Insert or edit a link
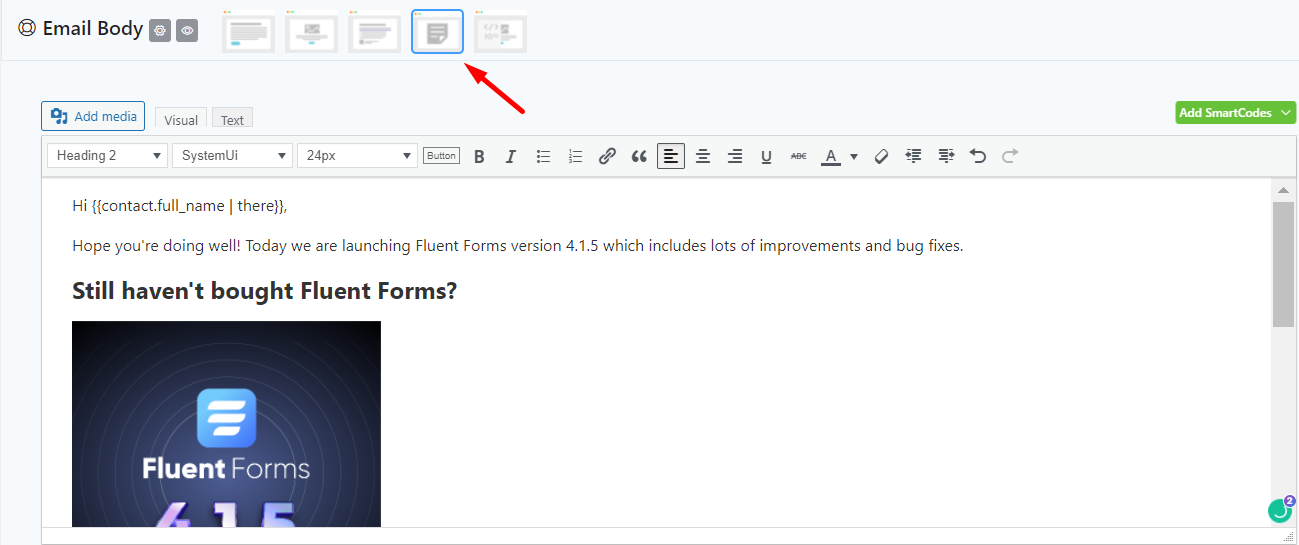This screenshot has width=1299, height=545. tap(607, 156)
